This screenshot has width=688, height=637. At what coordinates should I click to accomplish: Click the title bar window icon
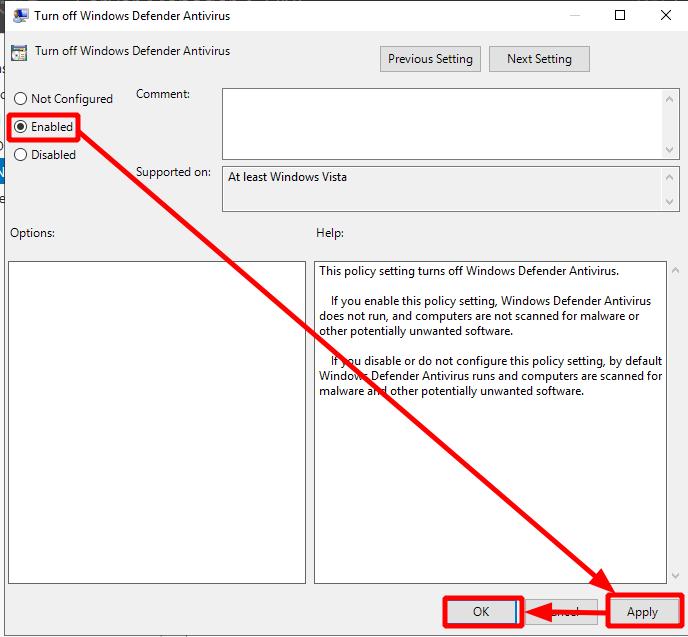tap(20, 16)
